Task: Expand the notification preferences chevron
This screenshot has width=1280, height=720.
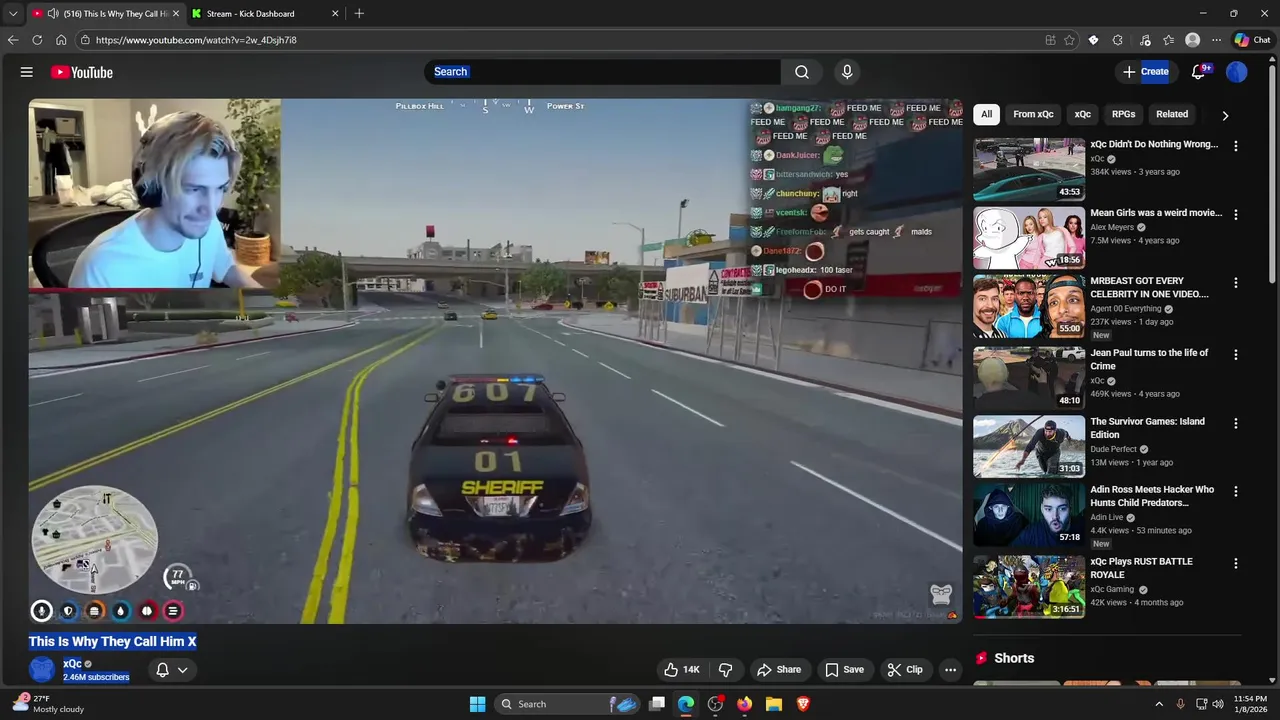Action: (182, 670)
